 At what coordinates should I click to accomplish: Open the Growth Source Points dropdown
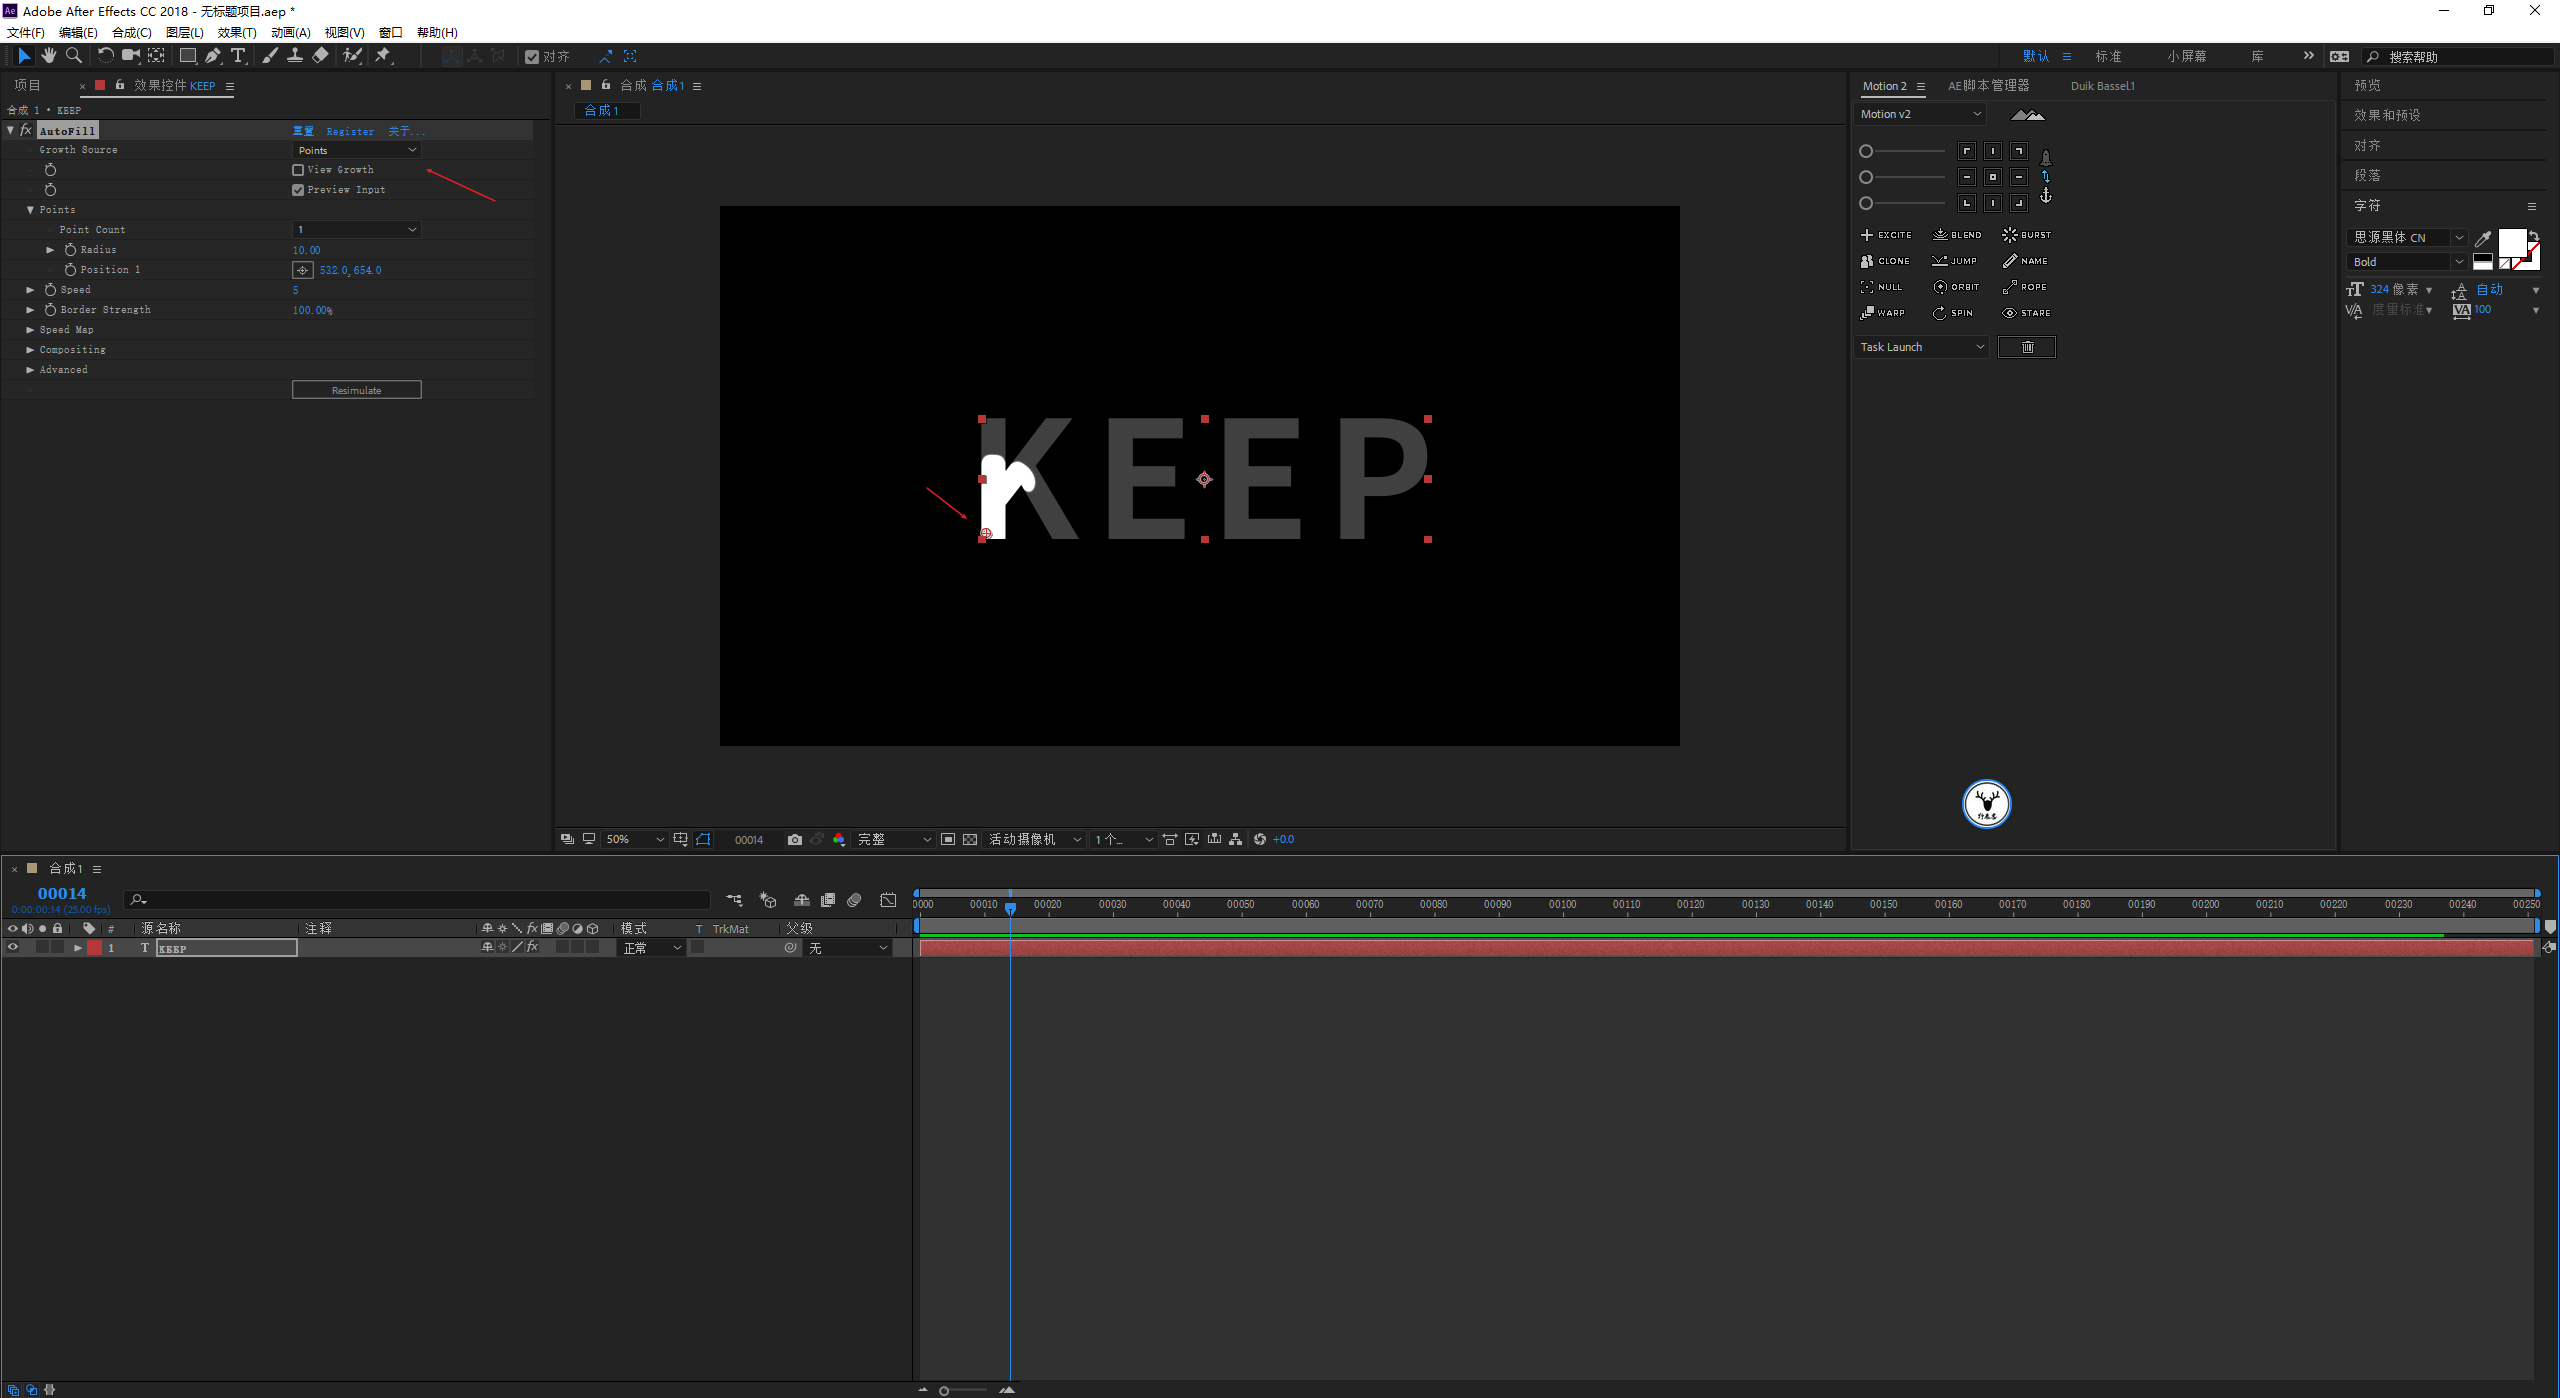(356, 150)
